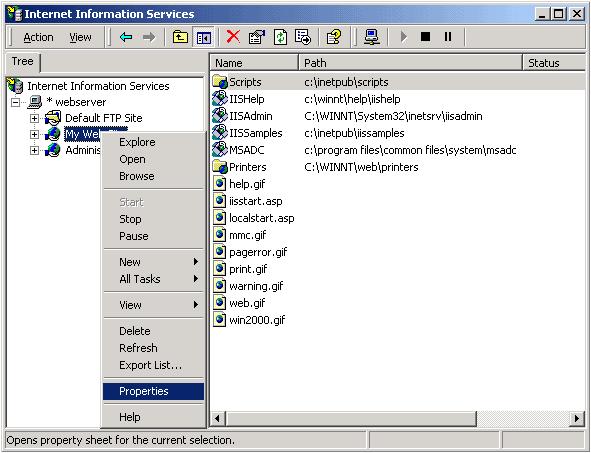Click the red Delete X toolbar icon
This screenshot has width=591, height=453.
click(x=233, y=37)
